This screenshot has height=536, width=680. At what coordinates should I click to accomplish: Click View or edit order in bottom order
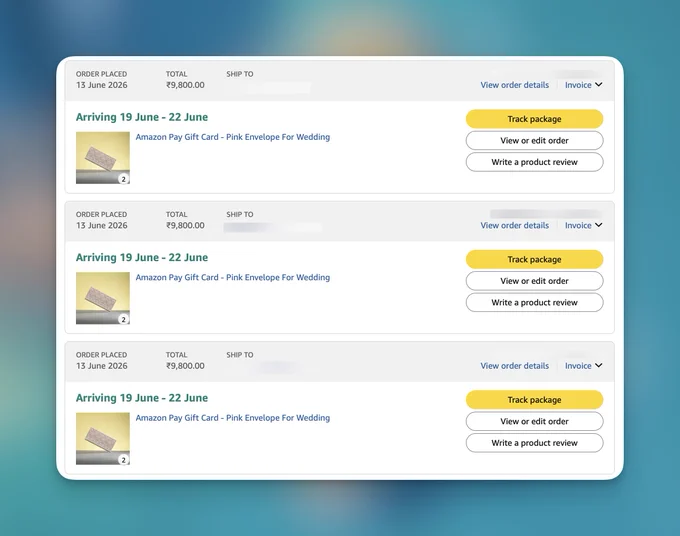point(534,422)
